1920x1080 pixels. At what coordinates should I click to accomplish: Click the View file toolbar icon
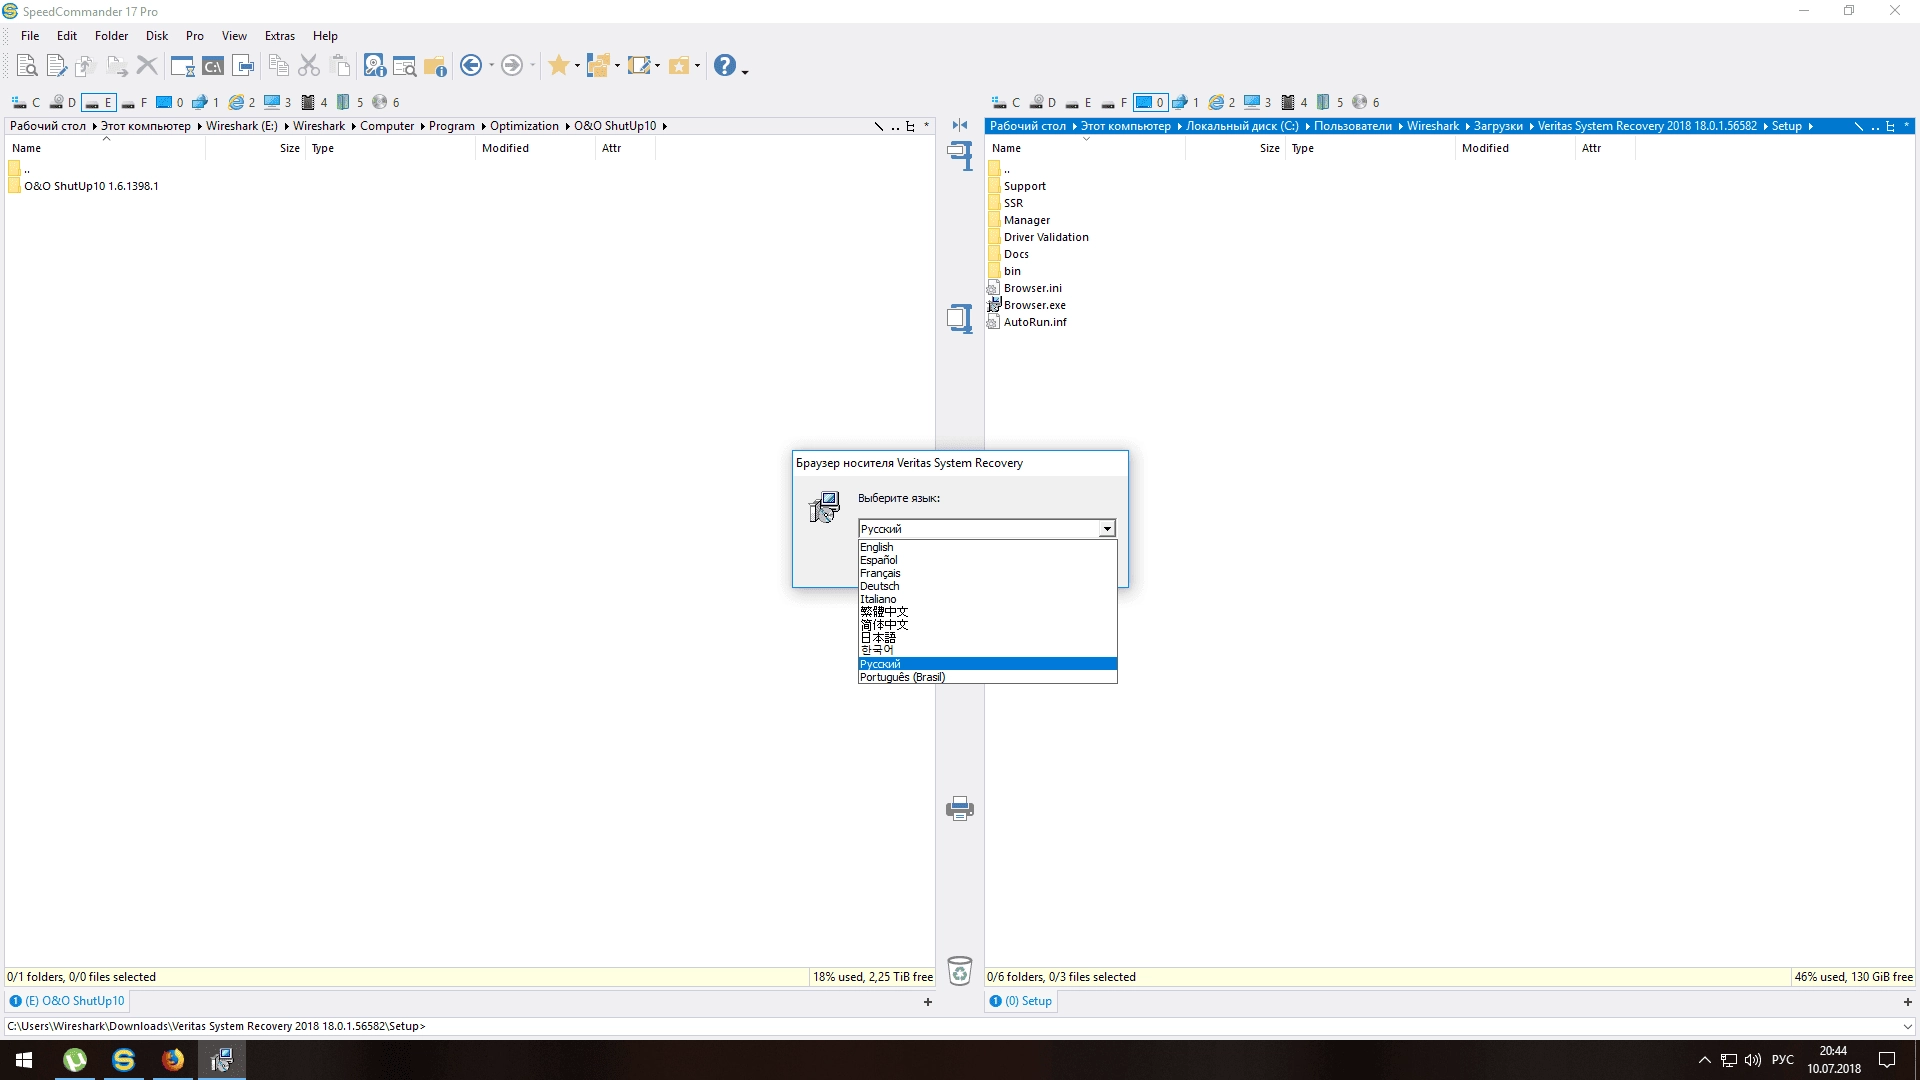pos(27,66)
